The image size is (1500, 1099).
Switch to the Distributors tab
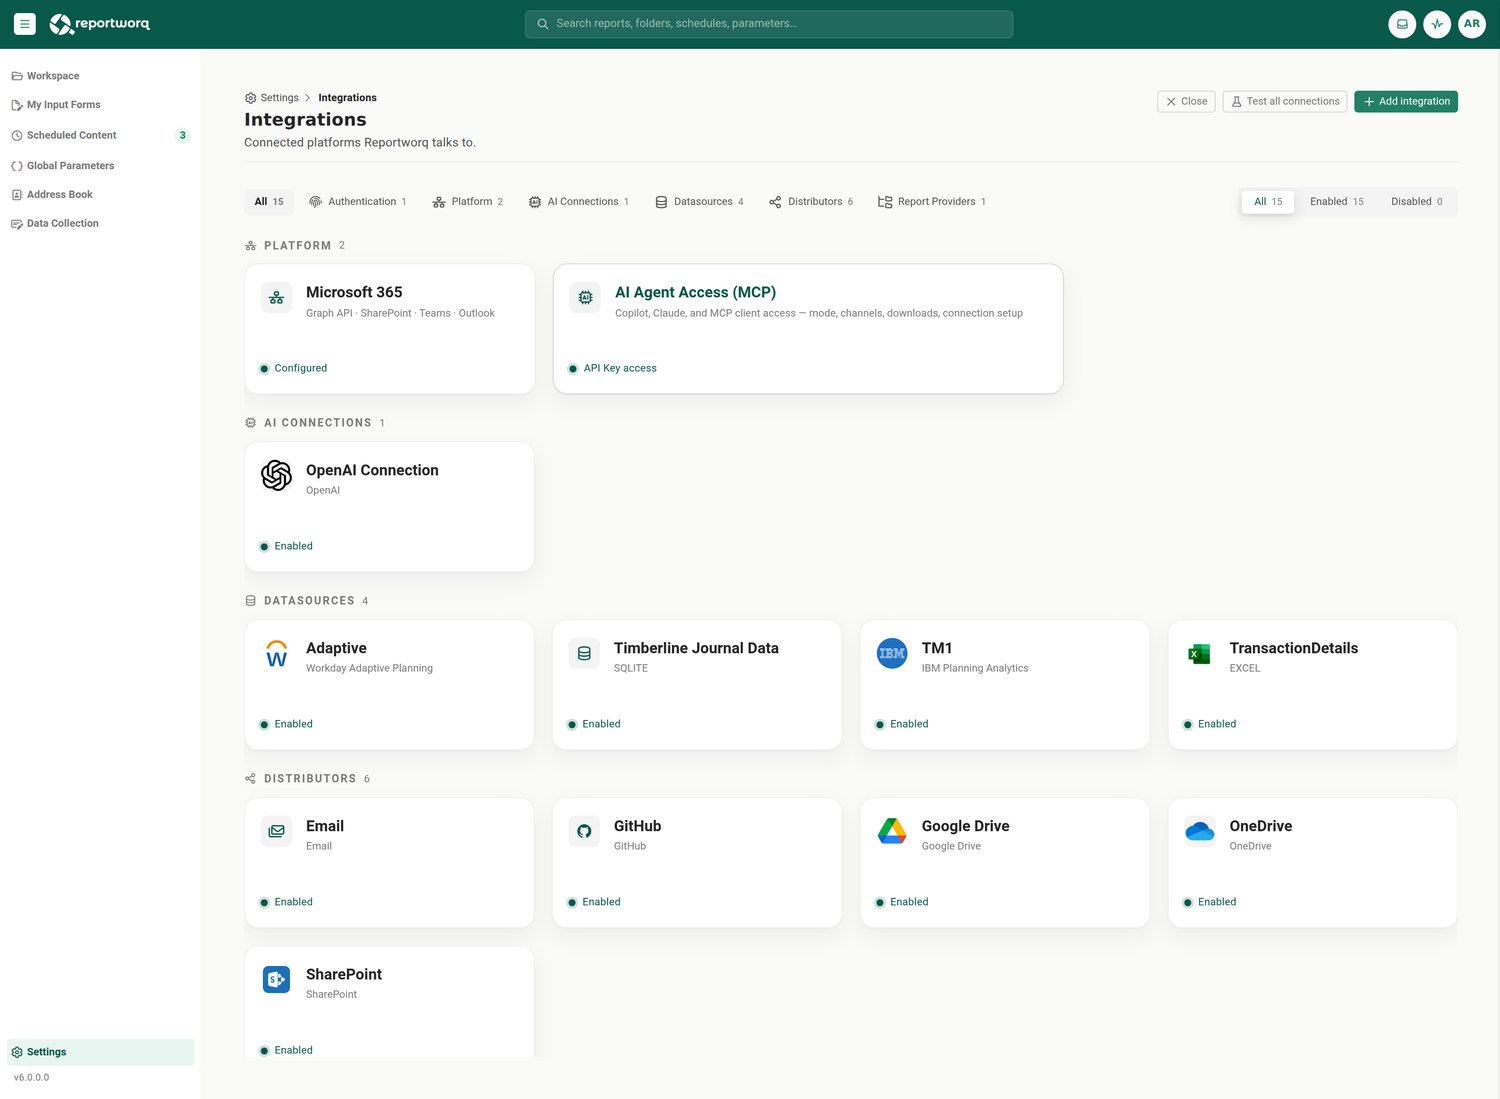(x=811, y=202)
